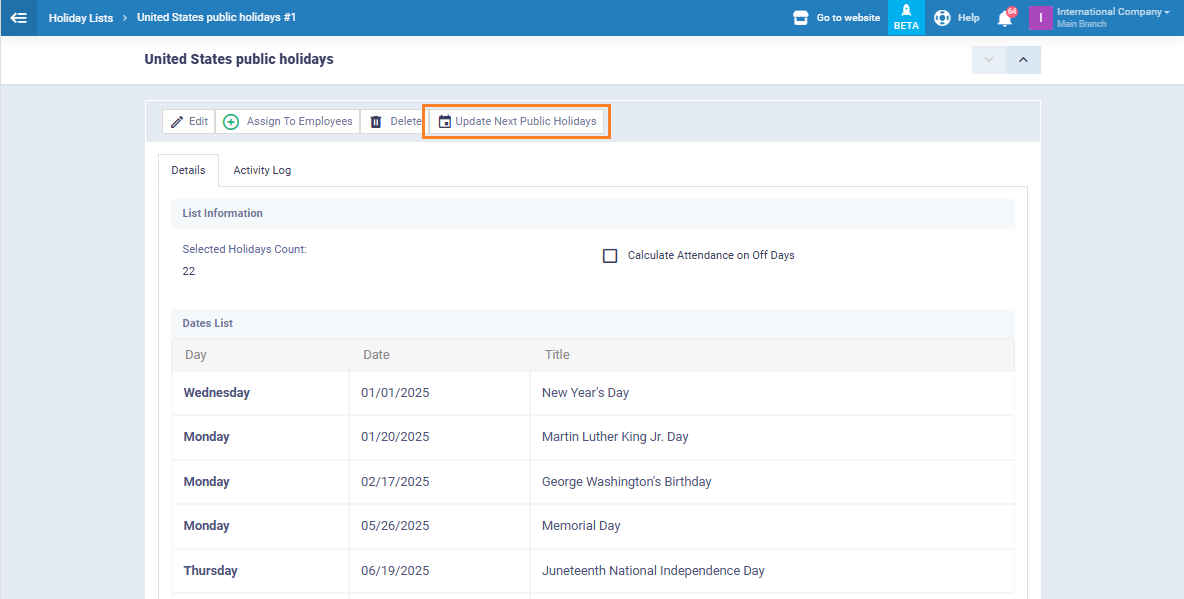Open the notifications bell
1184x599 pixels.
[1005, 18]
